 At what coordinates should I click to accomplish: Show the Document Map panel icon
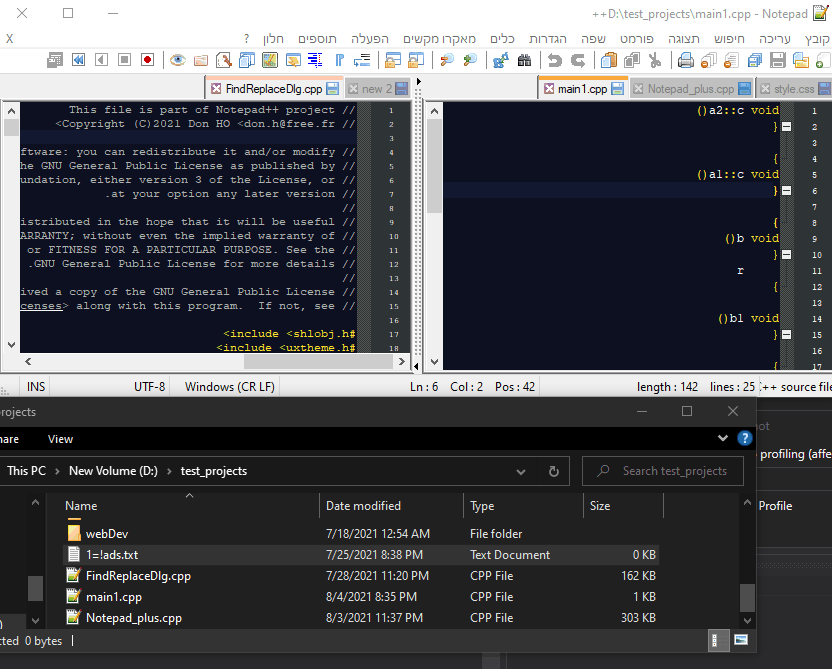270,60
